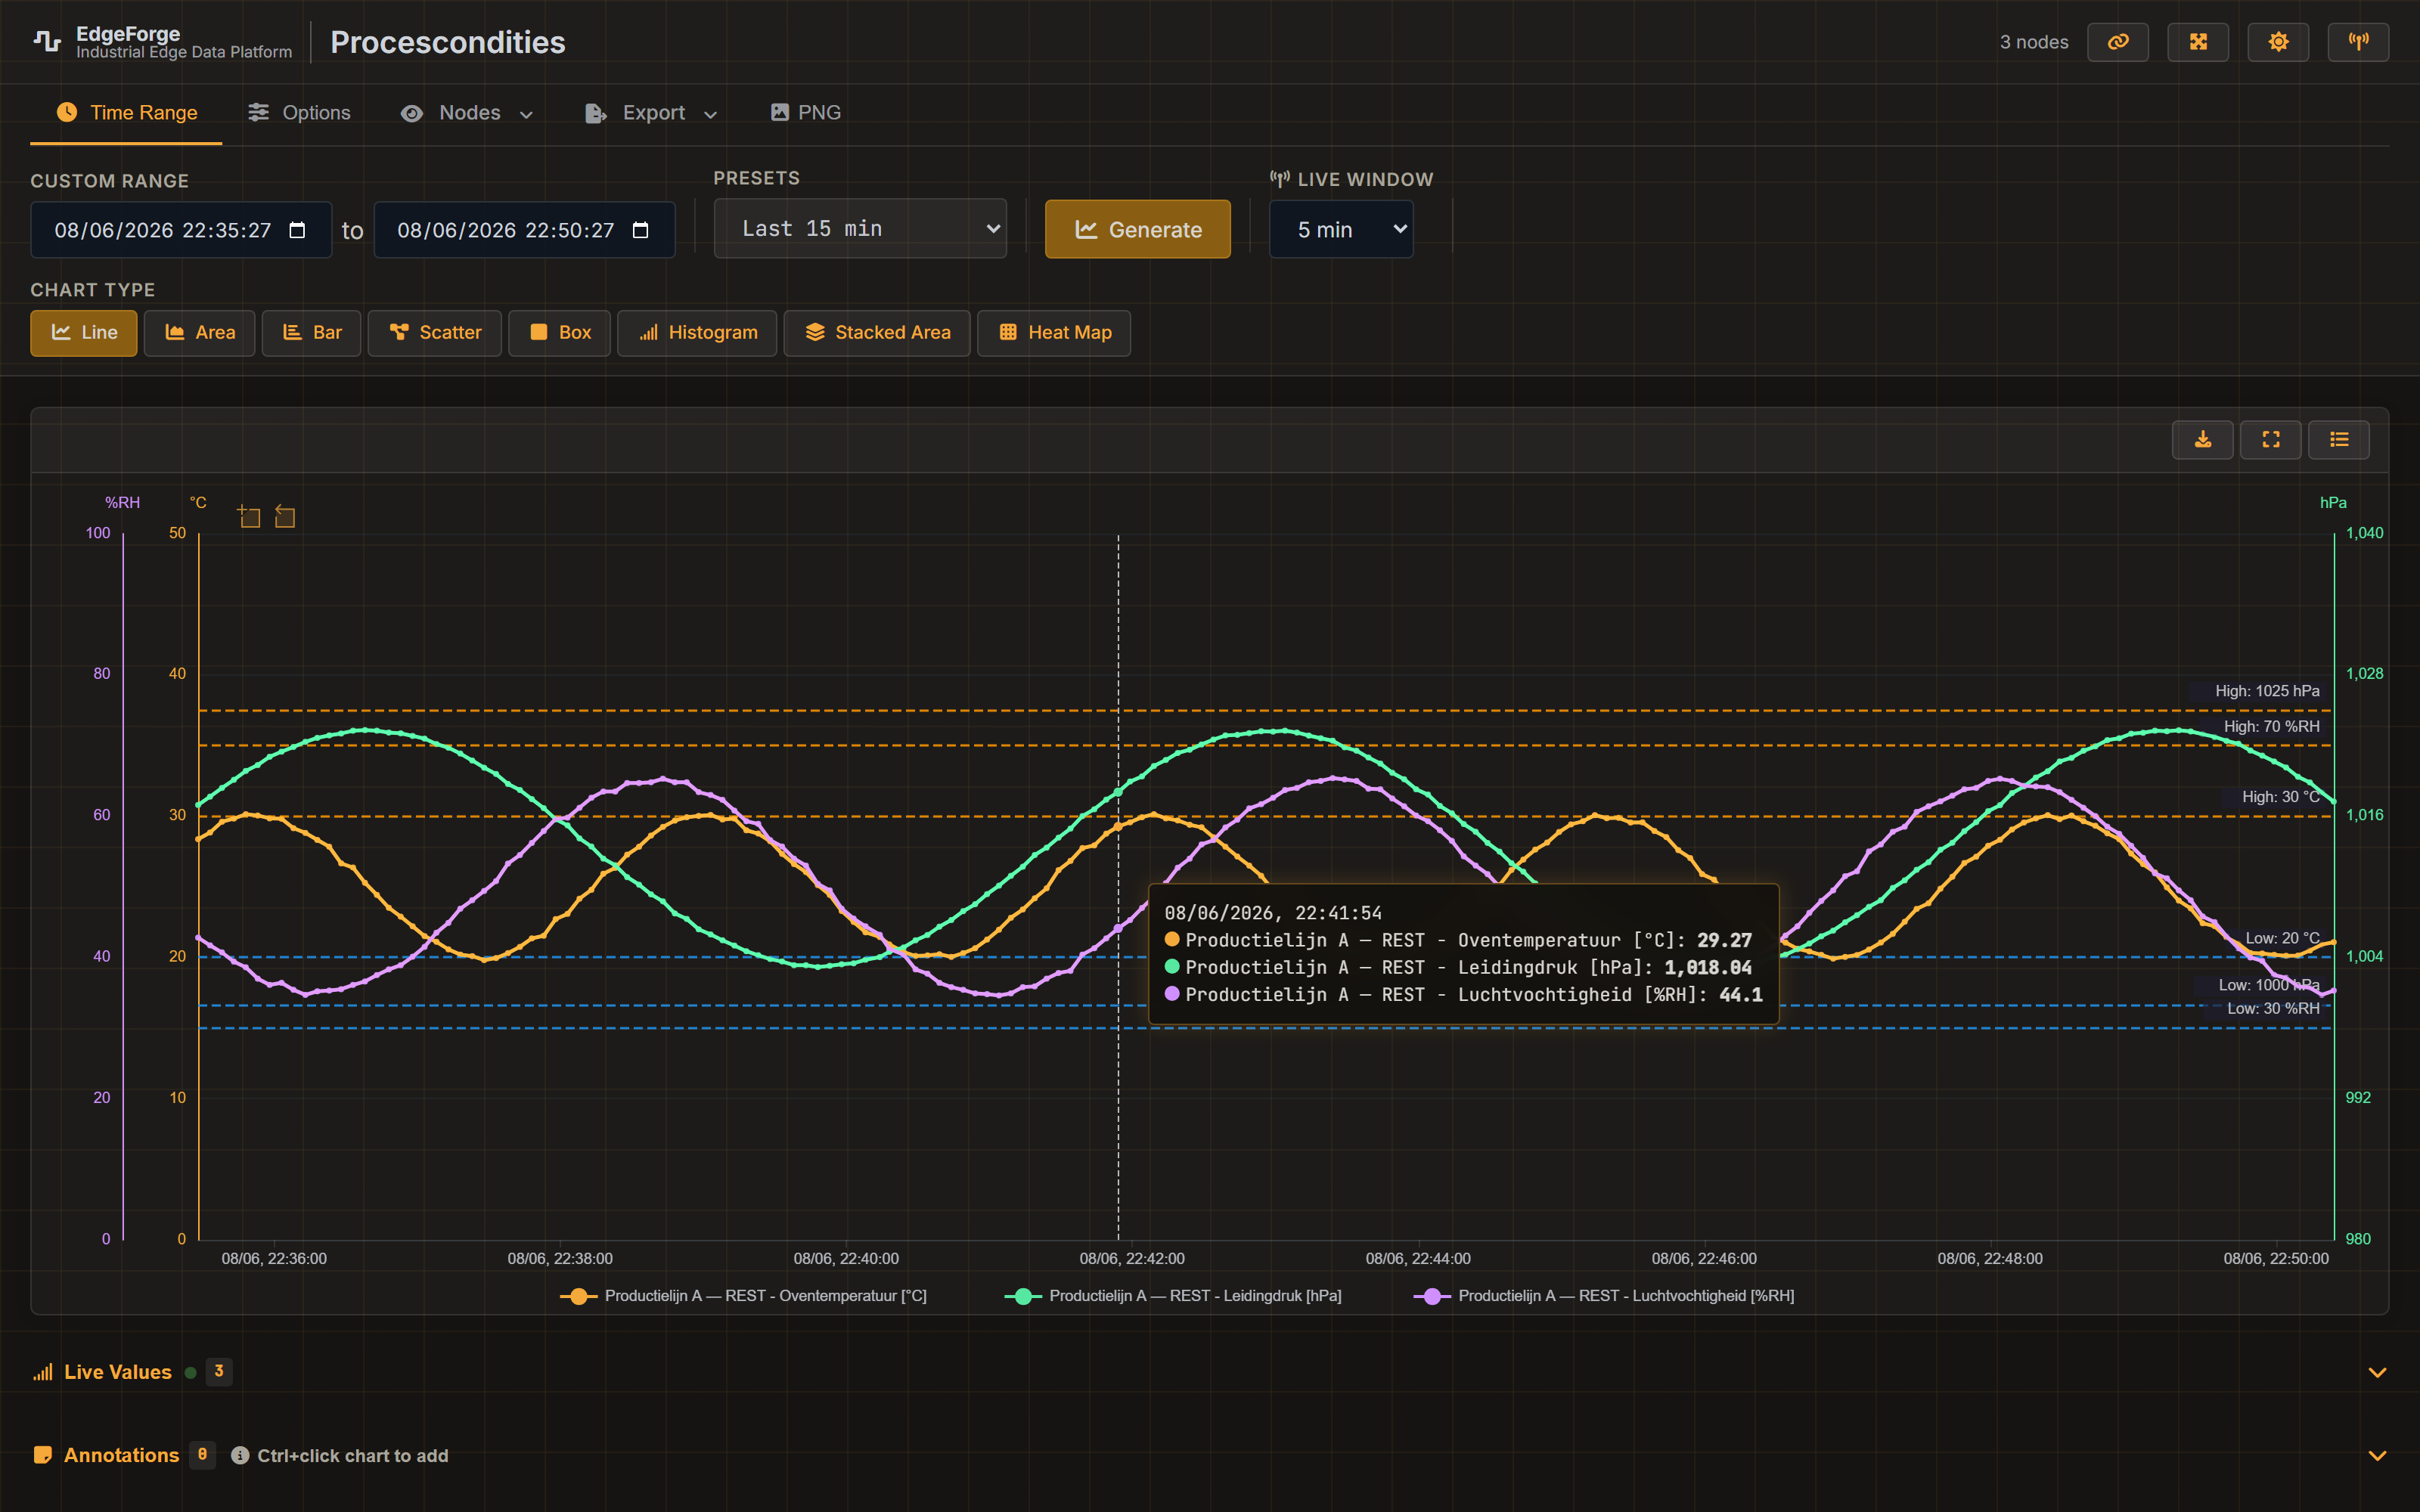This screenshot has height=1512, width=2420.
Task: Expand the Live Values section chevron
Action: [2377, 1372]
